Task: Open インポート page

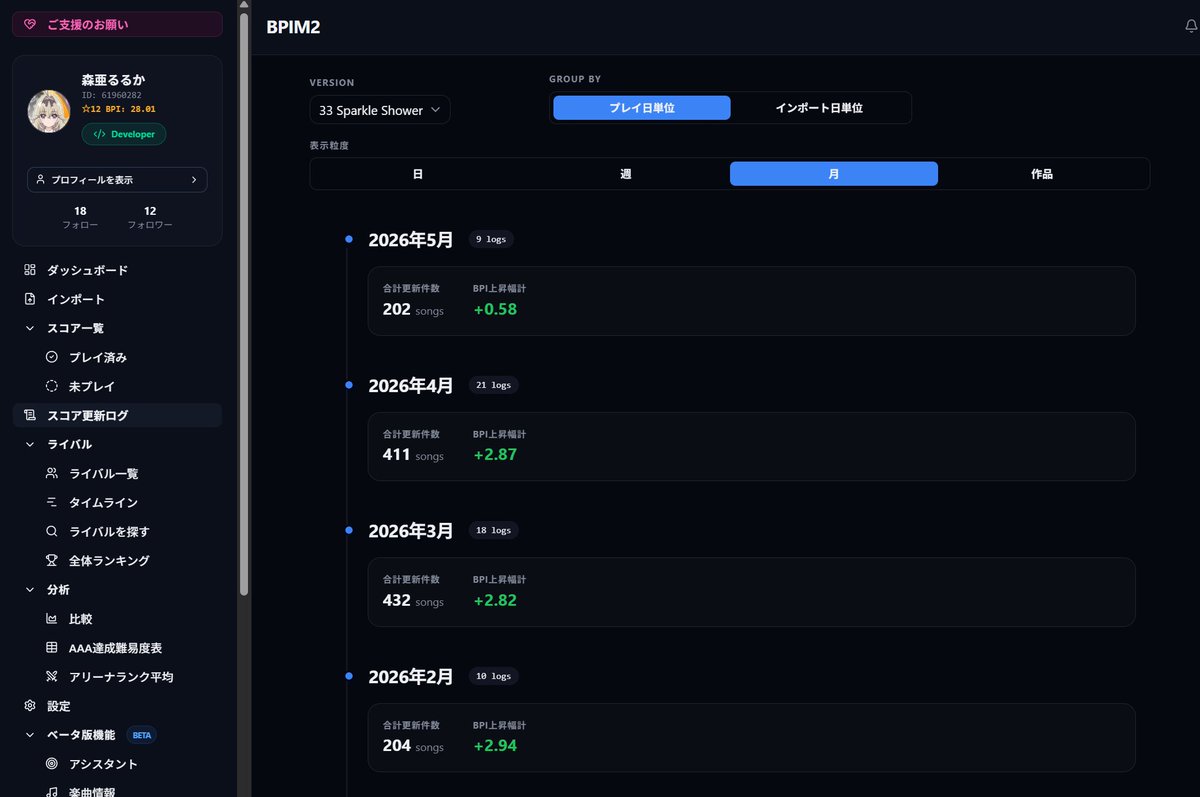Action: 117,299
